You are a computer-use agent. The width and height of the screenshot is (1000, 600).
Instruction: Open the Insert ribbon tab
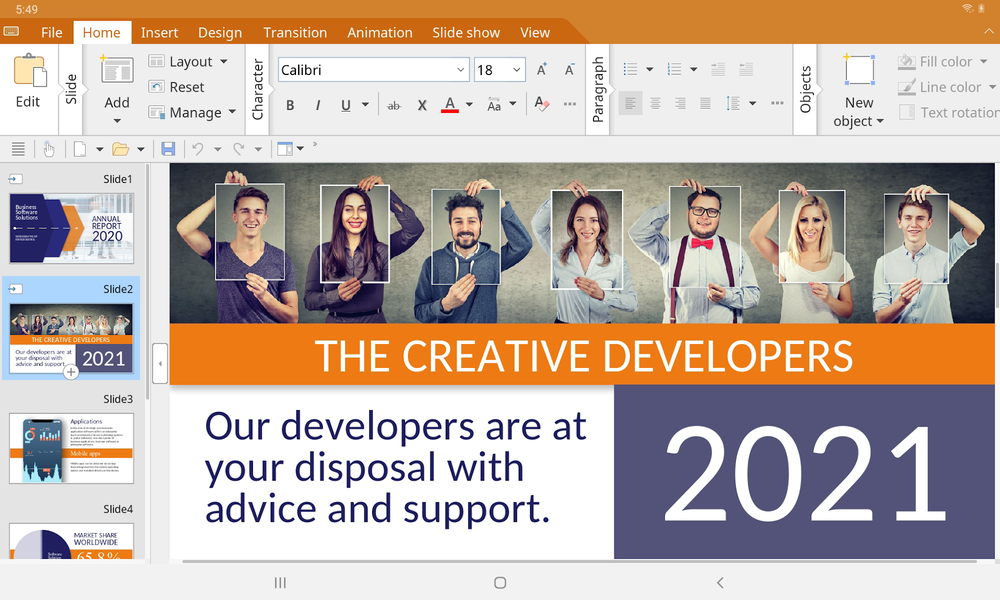[159, 32]
